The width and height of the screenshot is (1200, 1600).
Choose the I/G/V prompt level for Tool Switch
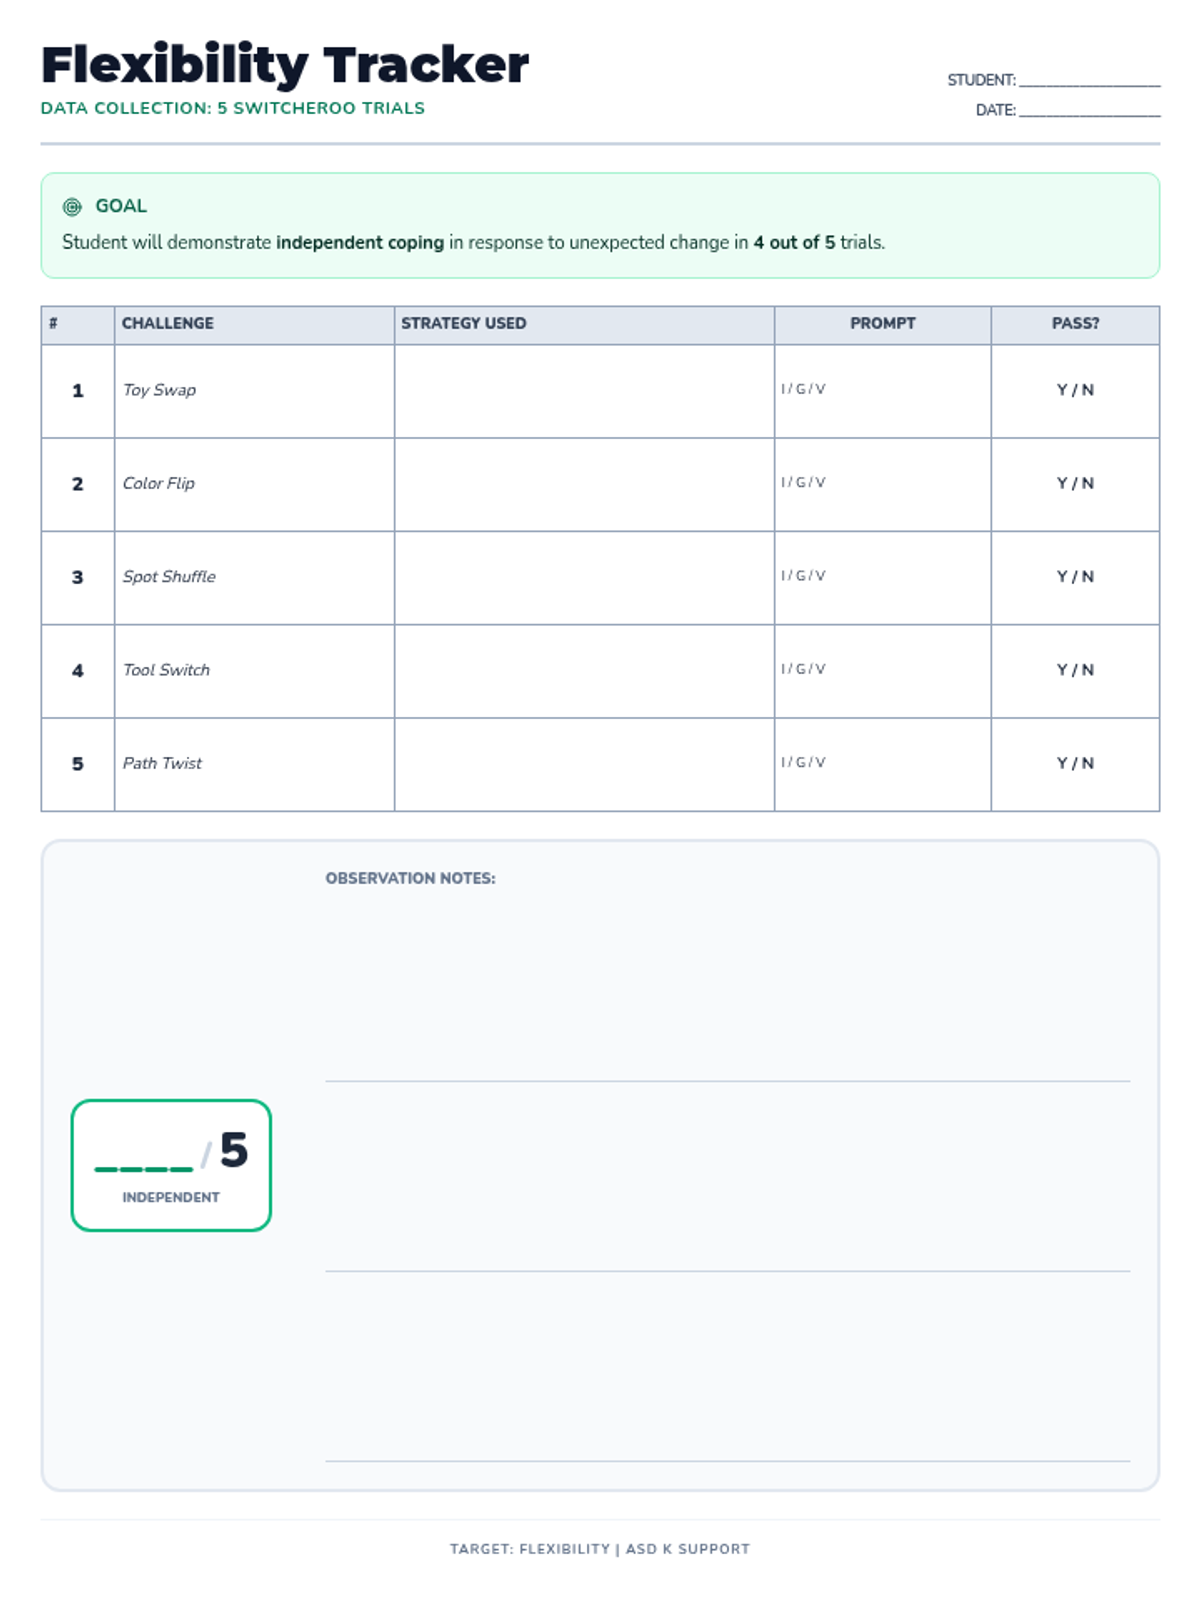pyautogui.click(x=803, y=669)
